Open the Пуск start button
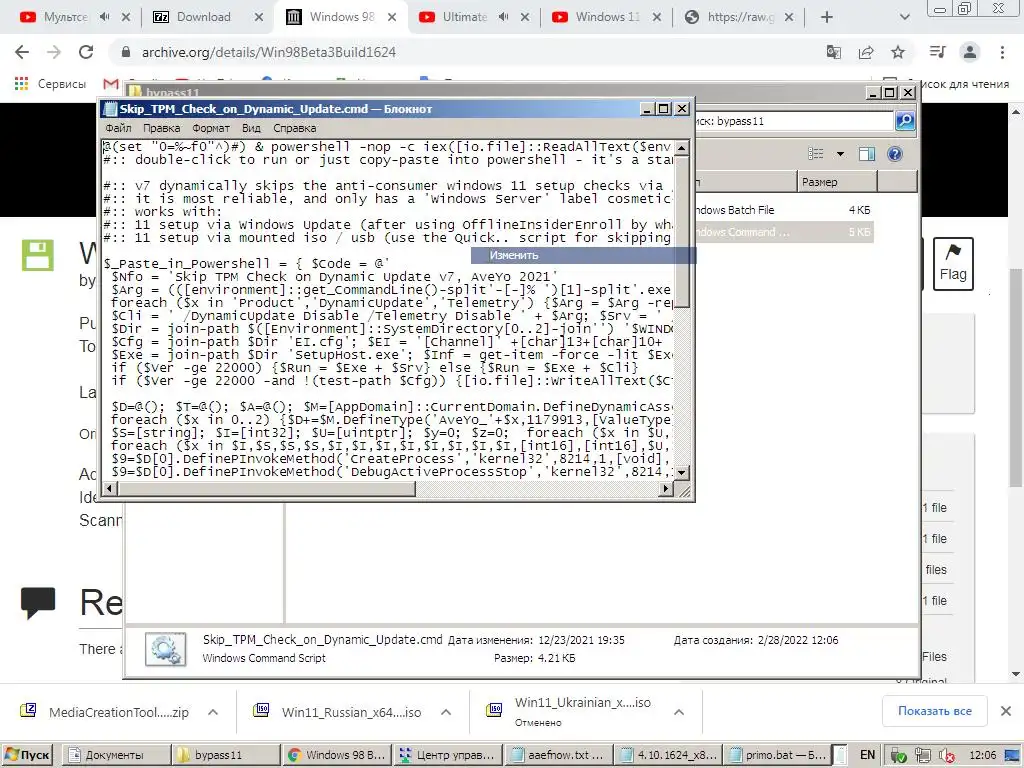This screenshot has height=768, width=1024. 27,755
